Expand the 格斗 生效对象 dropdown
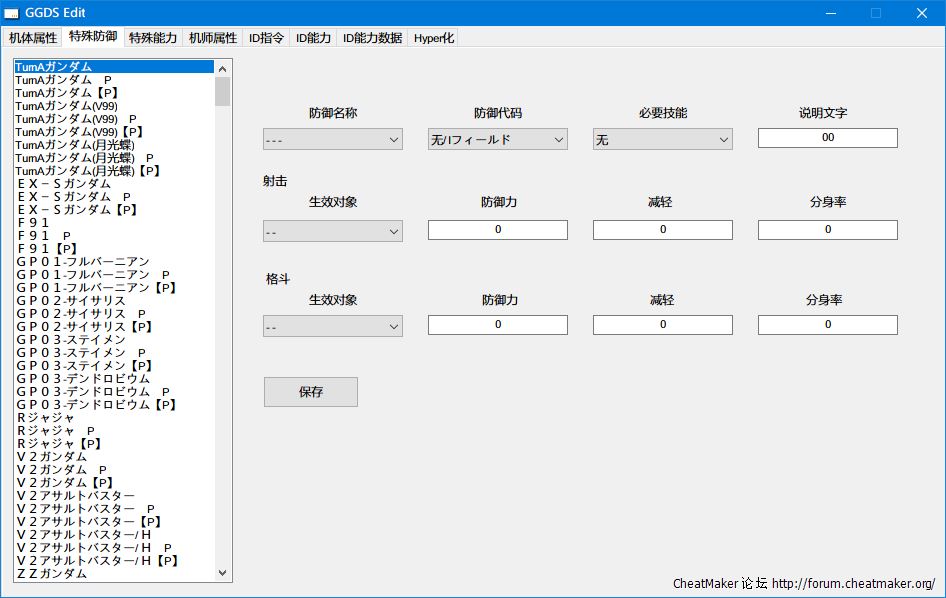The width and height of the screenshot is (946, 598). [333, 326]
